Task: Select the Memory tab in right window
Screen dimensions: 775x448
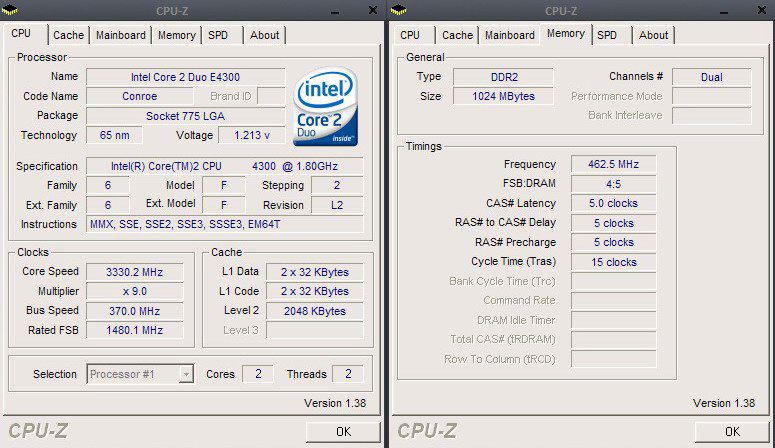Action: (x=565, y=34)
